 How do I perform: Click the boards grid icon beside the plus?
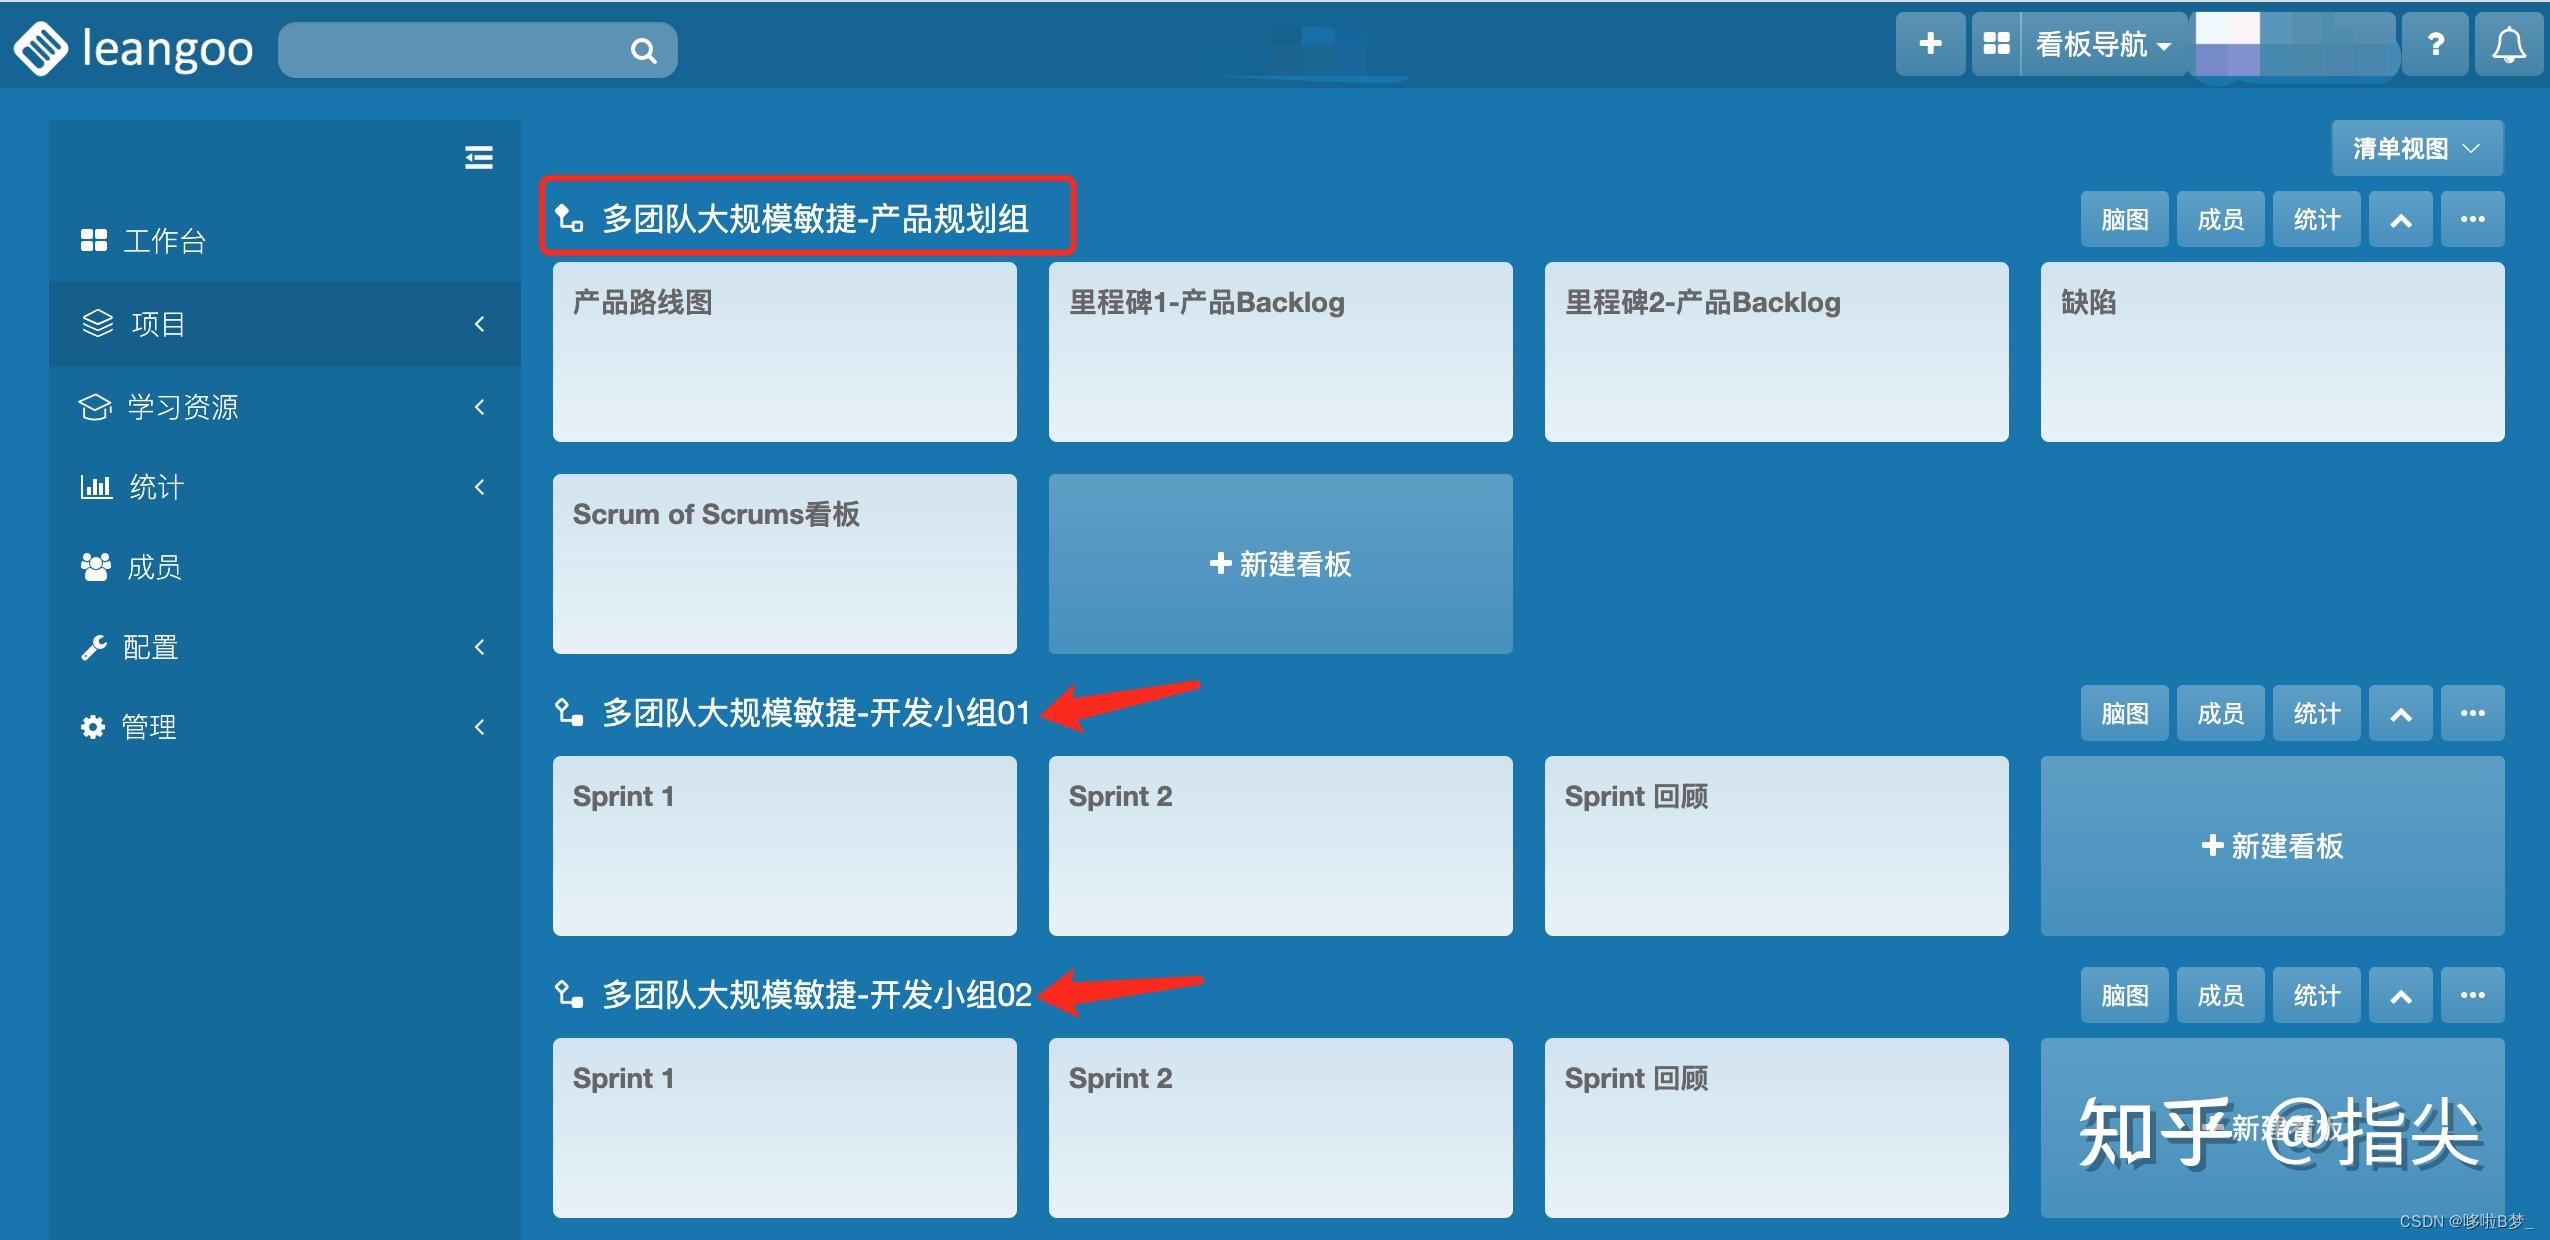click(1997, 45)
